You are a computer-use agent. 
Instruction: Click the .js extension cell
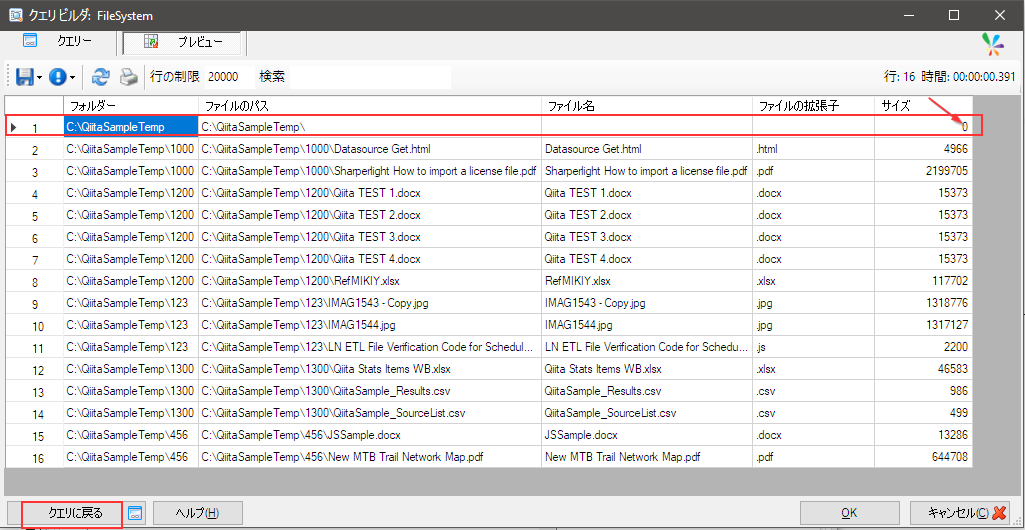click(814, 348)
